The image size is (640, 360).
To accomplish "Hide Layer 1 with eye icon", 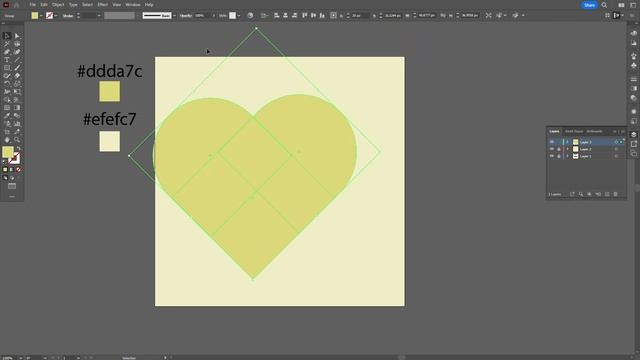I will pyautogui.click(x=552, y=156).
